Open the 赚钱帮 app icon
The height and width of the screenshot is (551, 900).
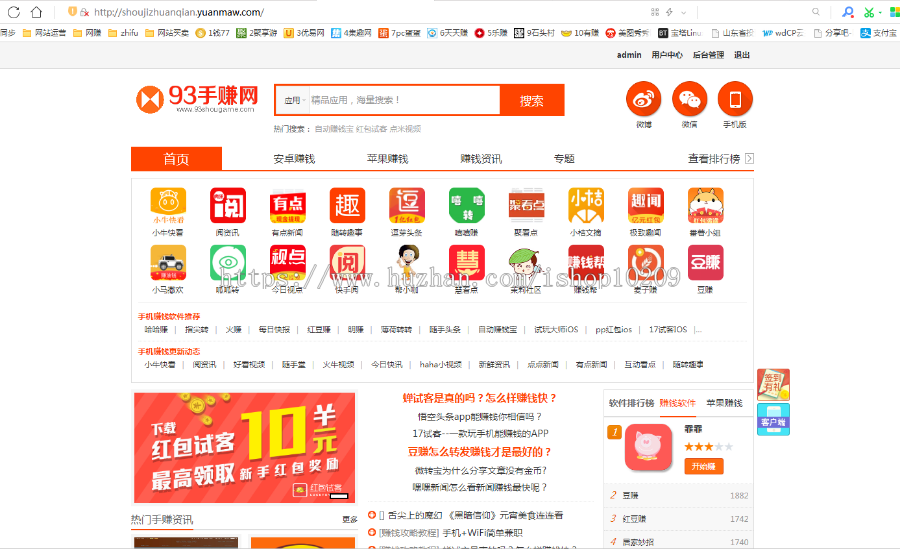(586, 263)
